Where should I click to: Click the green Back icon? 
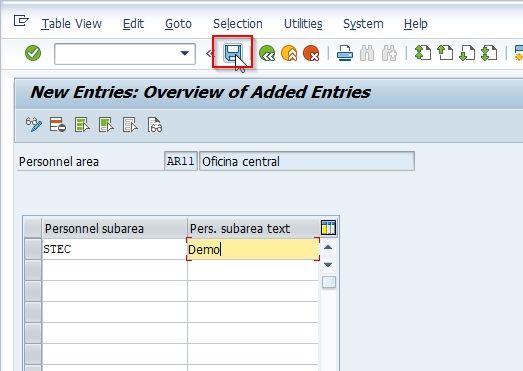[267, 53]
